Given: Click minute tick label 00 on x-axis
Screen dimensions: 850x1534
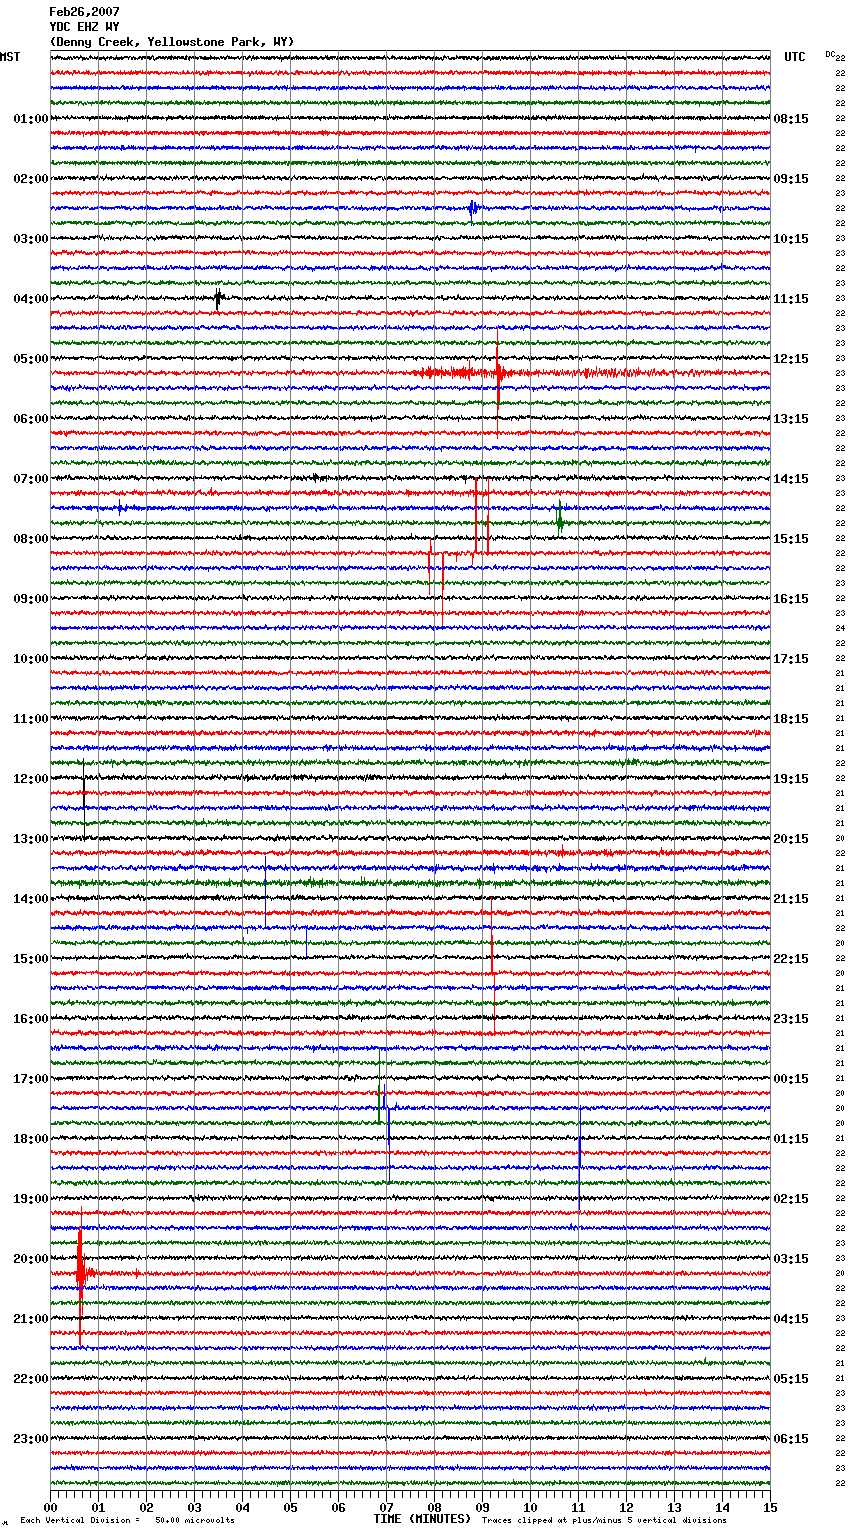Looking at the screenshot, I should click(50, 1507).
